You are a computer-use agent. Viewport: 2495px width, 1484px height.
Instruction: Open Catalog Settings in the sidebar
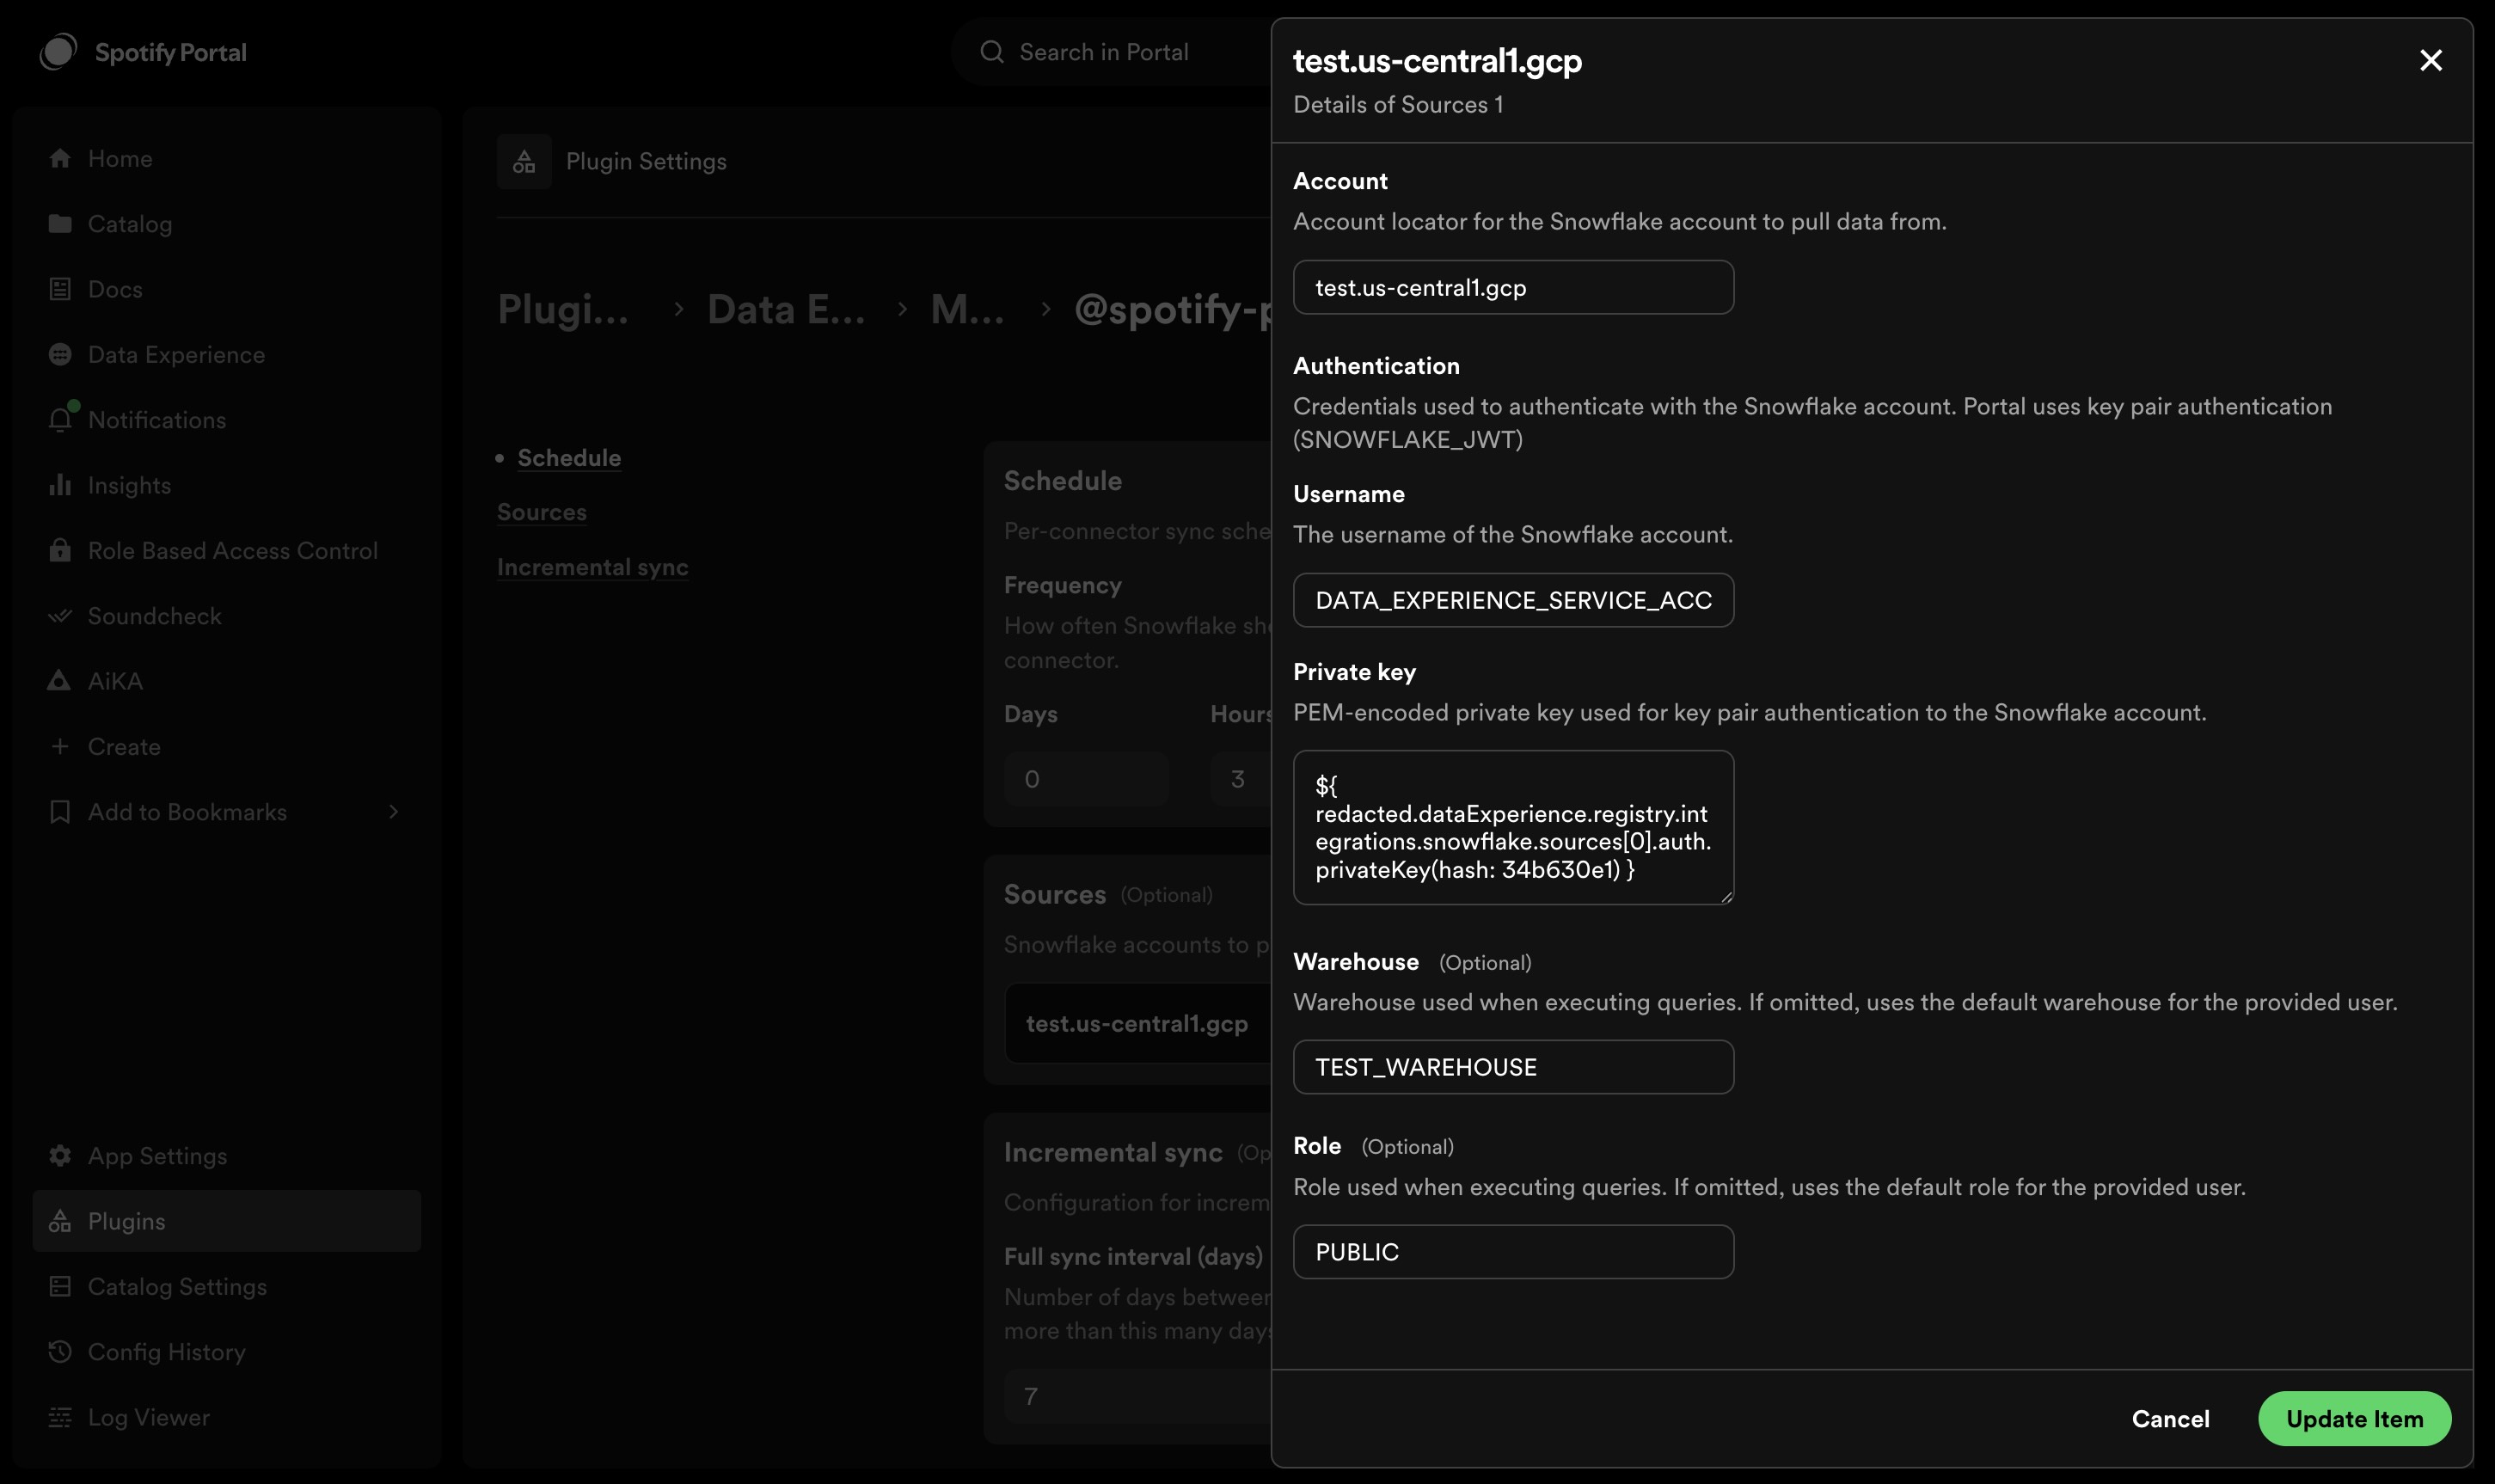pos(227,1286)
